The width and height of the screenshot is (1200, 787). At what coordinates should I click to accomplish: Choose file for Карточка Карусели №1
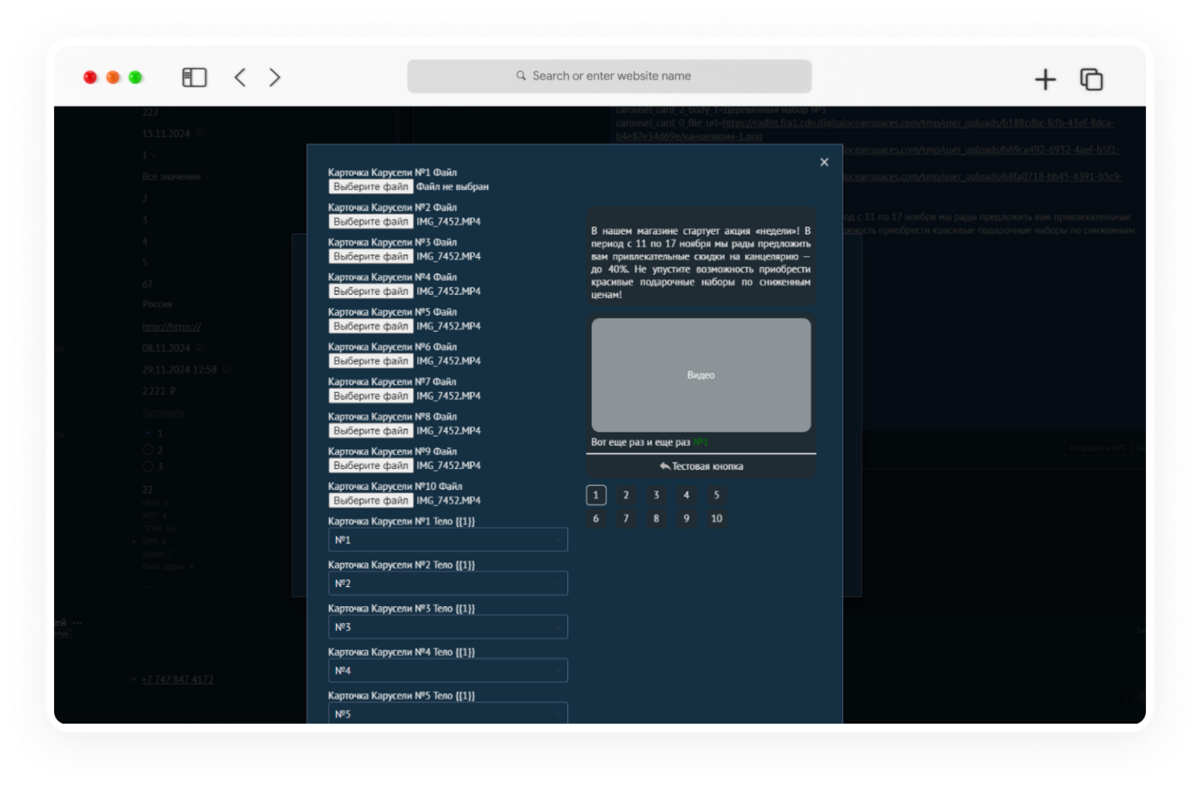point(371,187)
